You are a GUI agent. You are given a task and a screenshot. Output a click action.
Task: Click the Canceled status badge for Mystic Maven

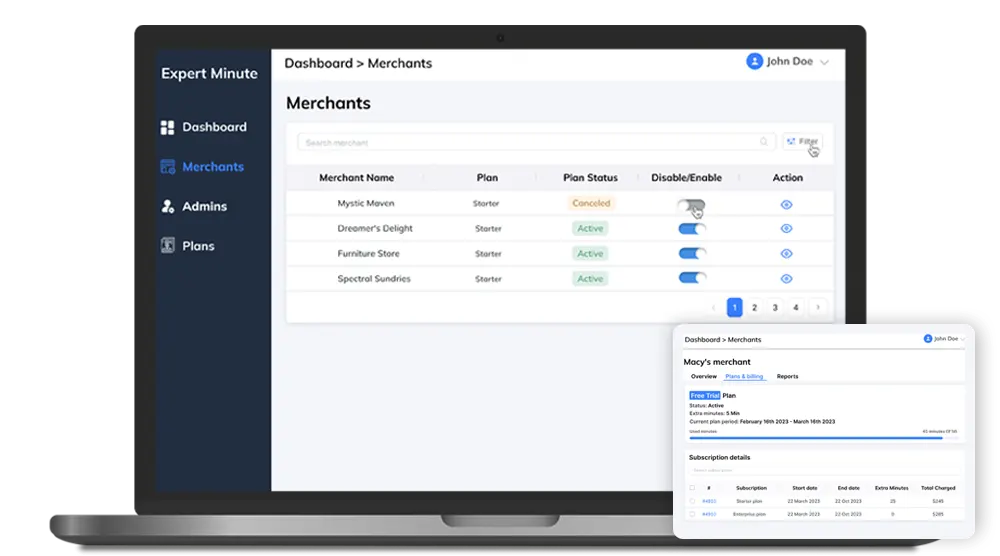(591, 203)
